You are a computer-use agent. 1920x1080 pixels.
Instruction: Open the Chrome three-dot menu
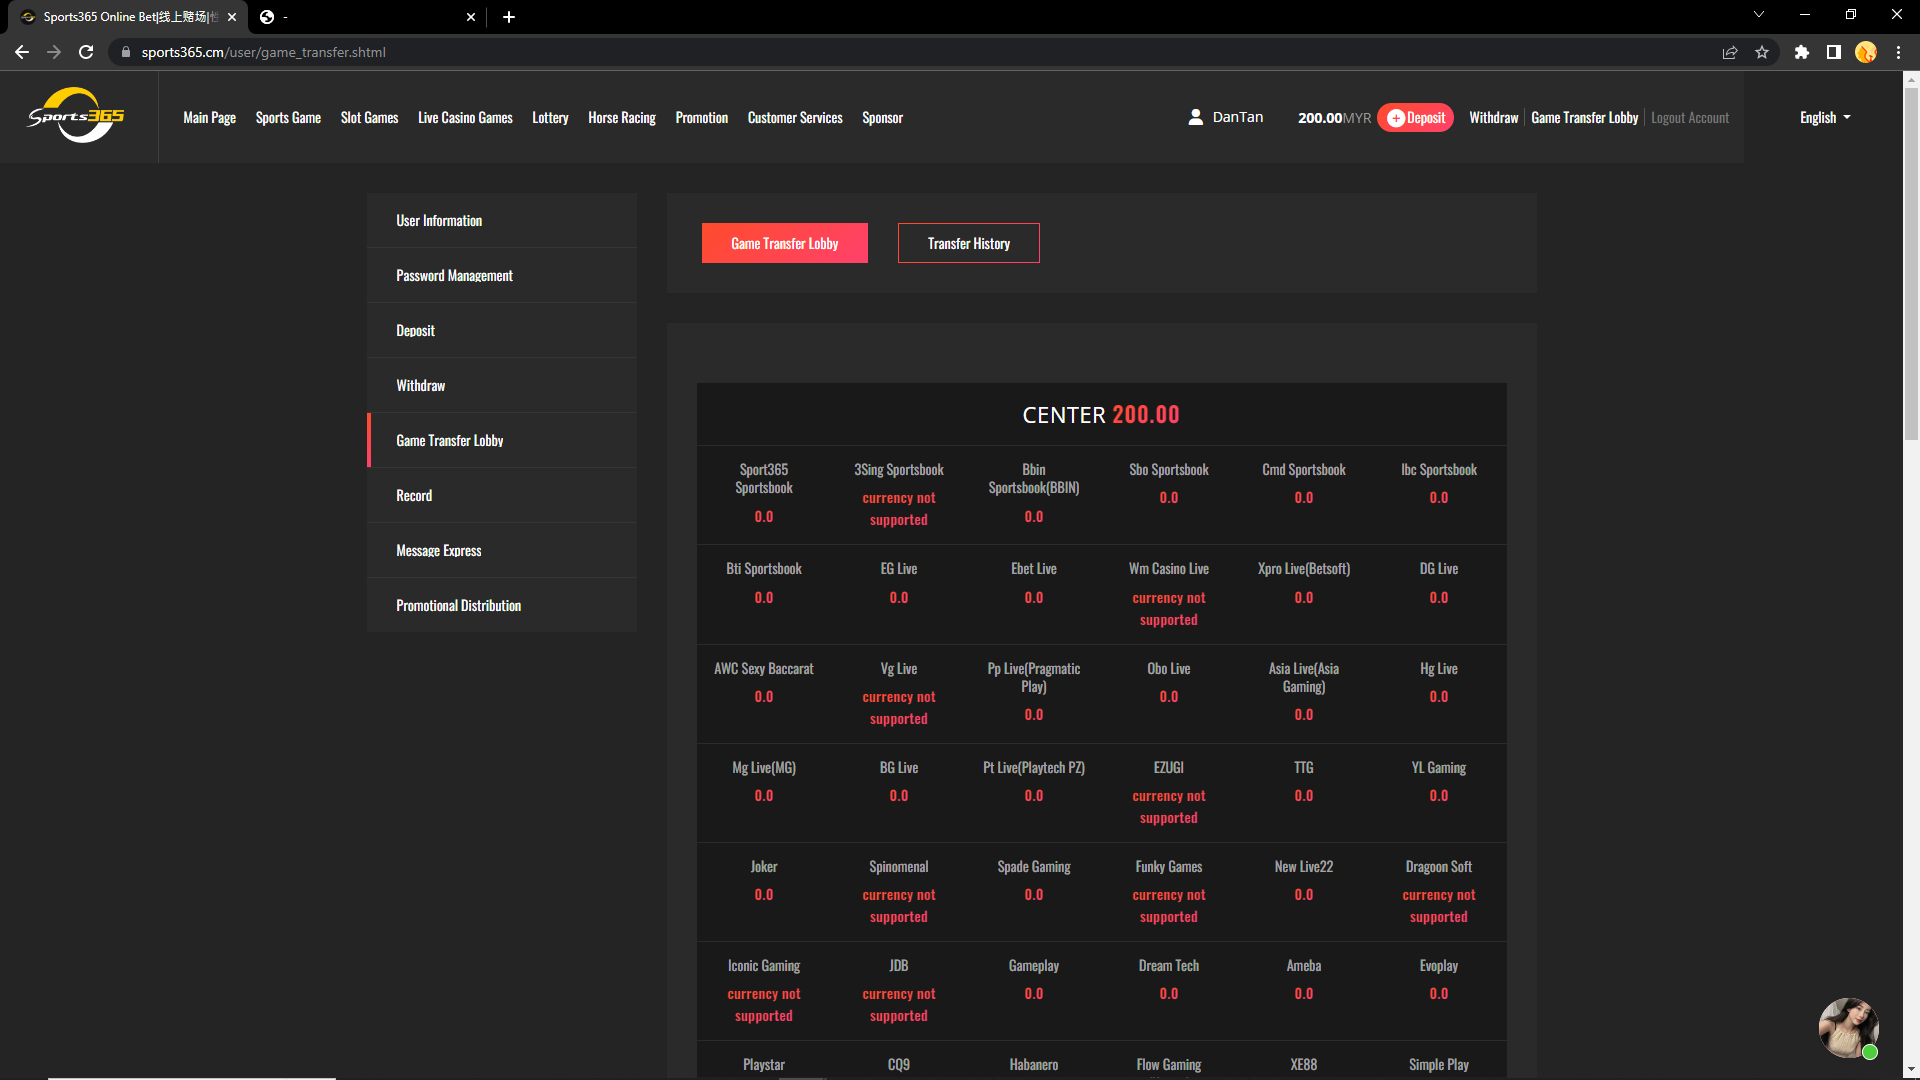pyautogui.click(x=1898, y=52)
